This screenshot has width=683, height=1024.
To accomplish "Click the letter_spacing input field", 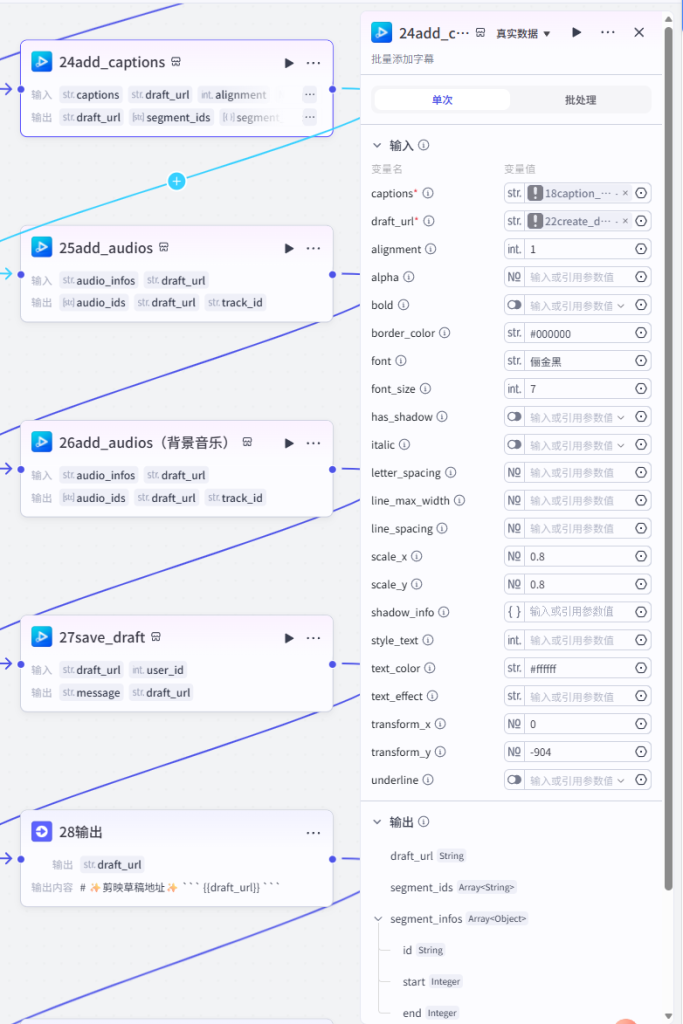I will pyautogui.click(x=579, y=472).
